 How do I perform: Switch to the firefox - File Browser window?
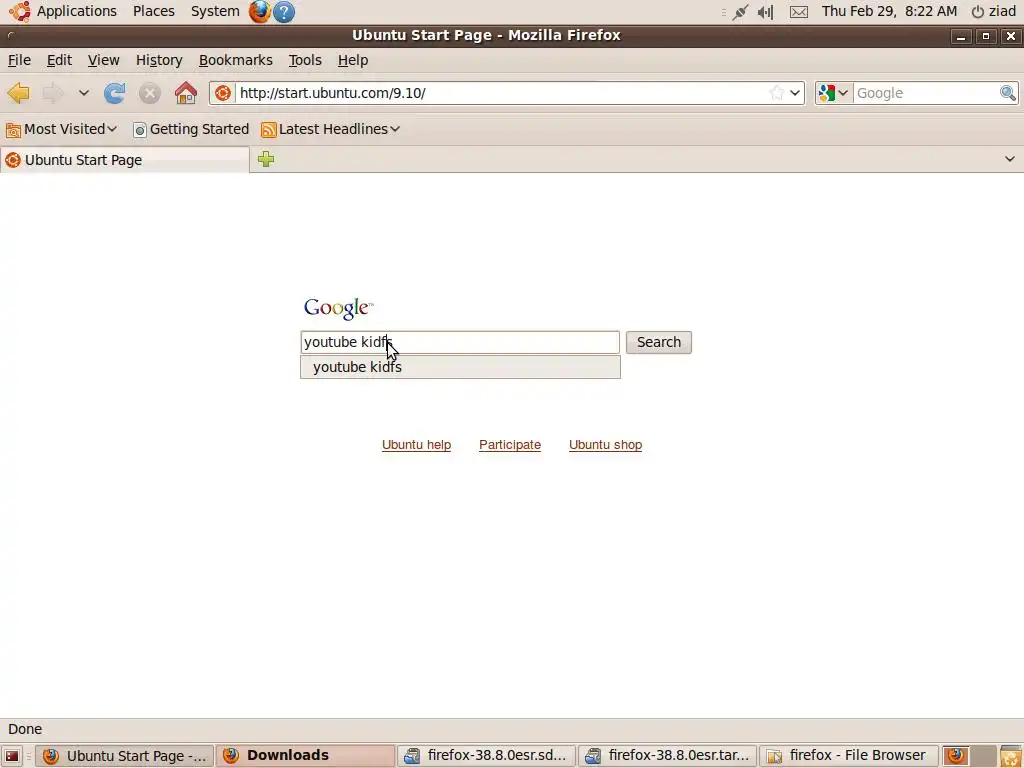point(848,756)
